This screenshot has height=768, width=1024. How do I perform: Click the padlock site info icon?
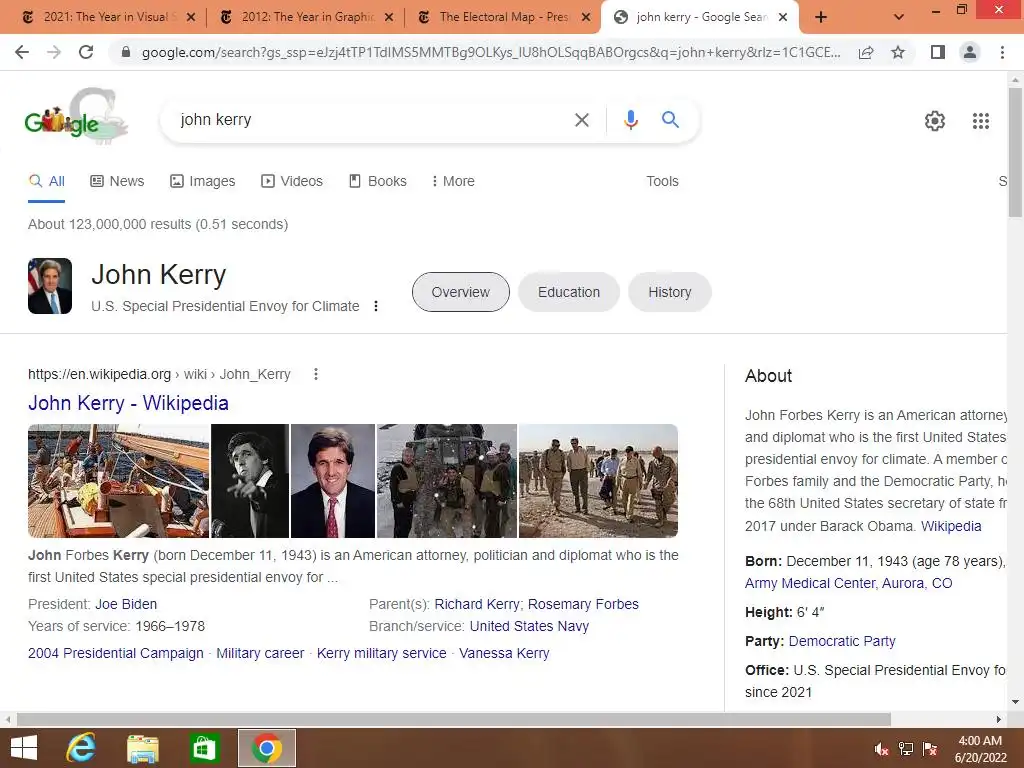click(x=126, y=52)
